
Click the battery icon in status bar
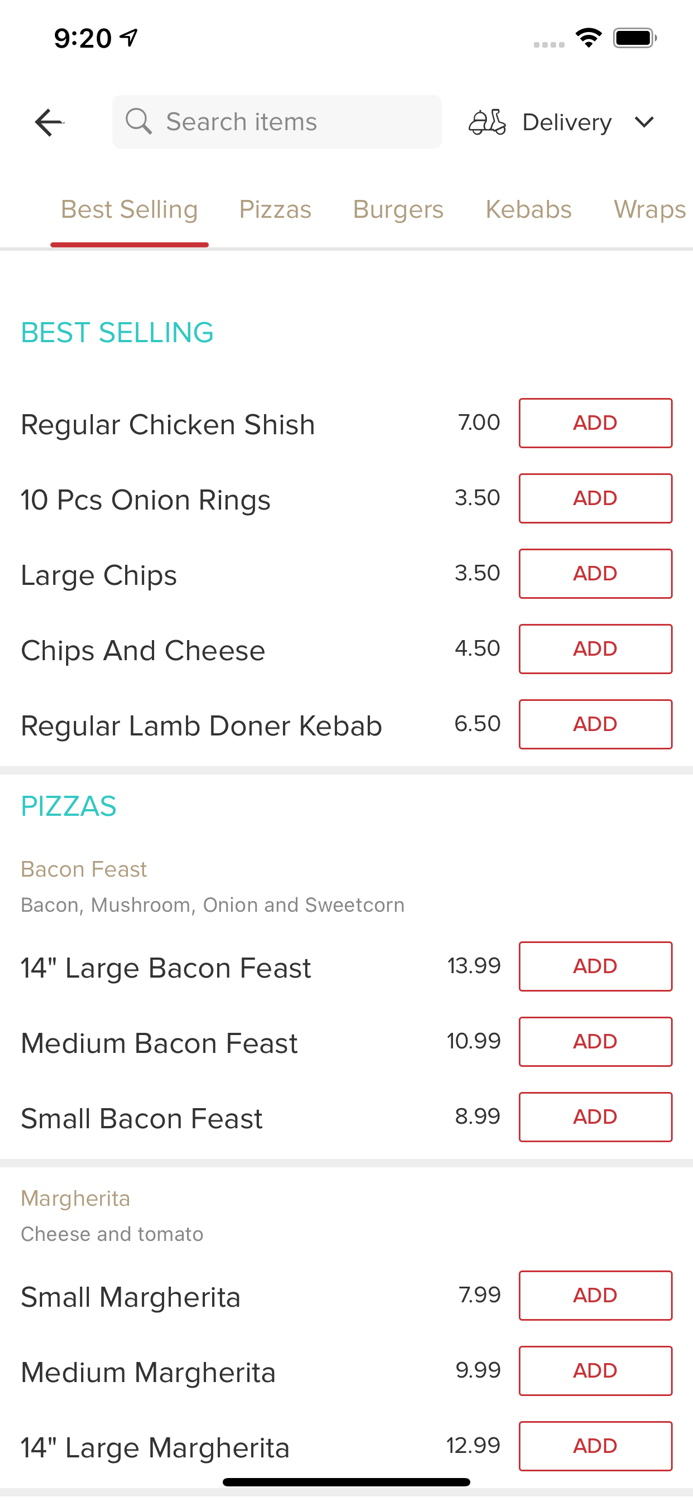(x=633, y=37)
